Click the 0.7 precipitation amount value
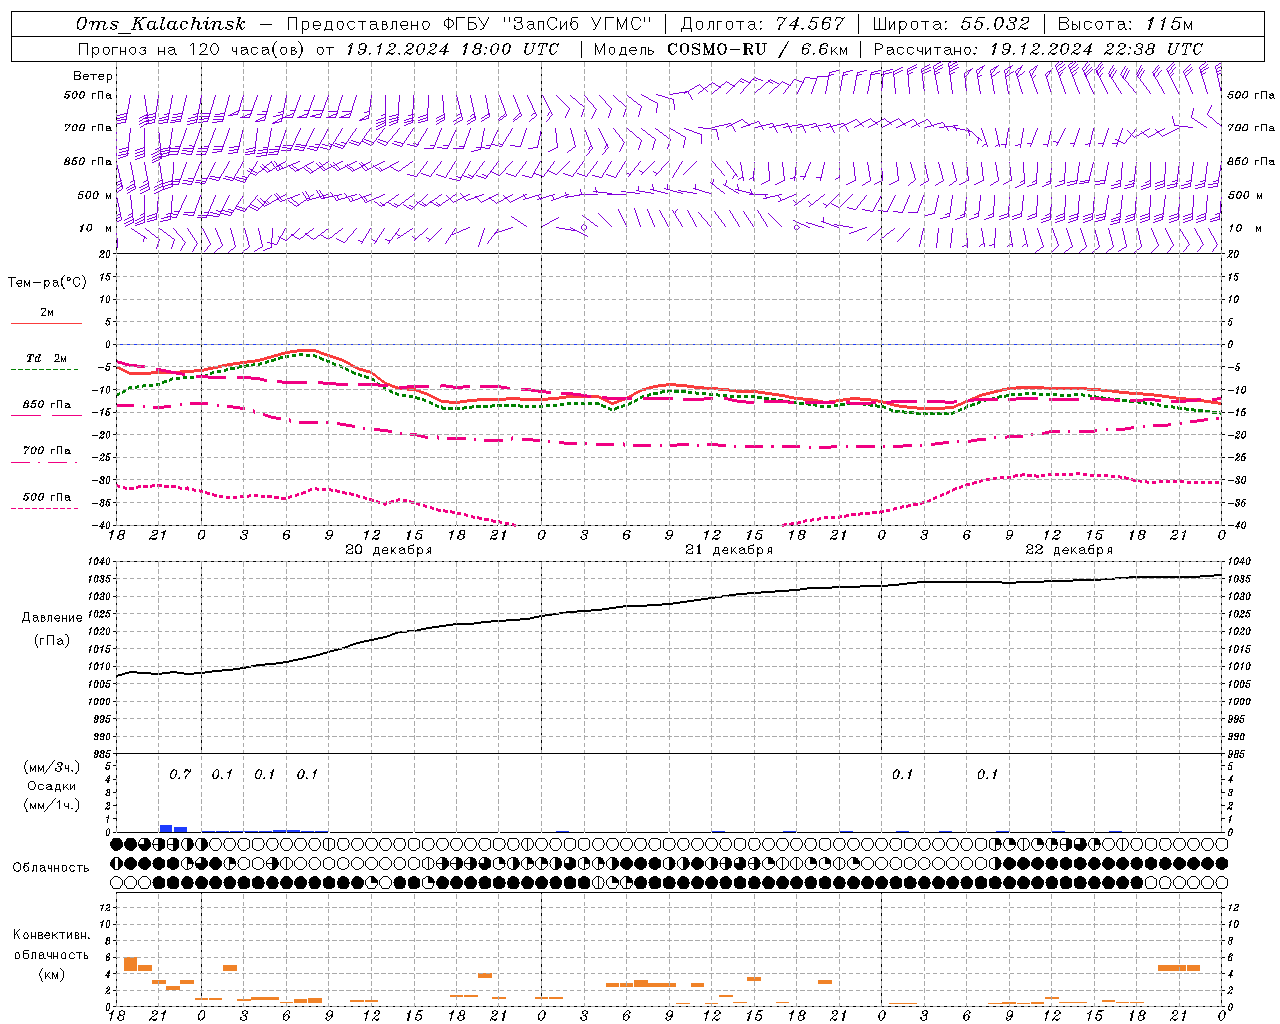Image resolution: width=1280 pixels, height=1024 pixels. 180,774
